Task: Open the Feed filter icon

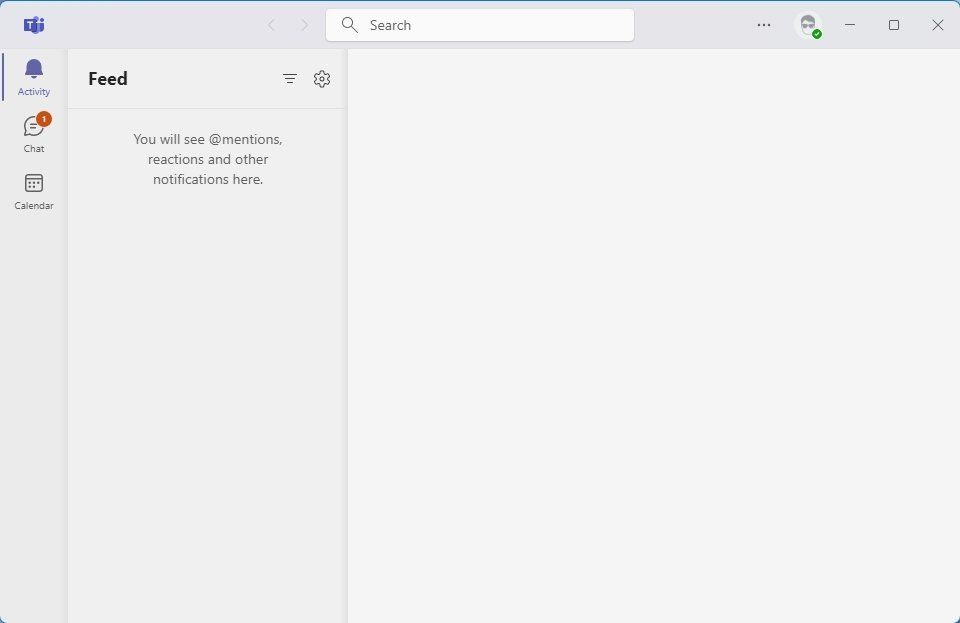Action: 289,78
